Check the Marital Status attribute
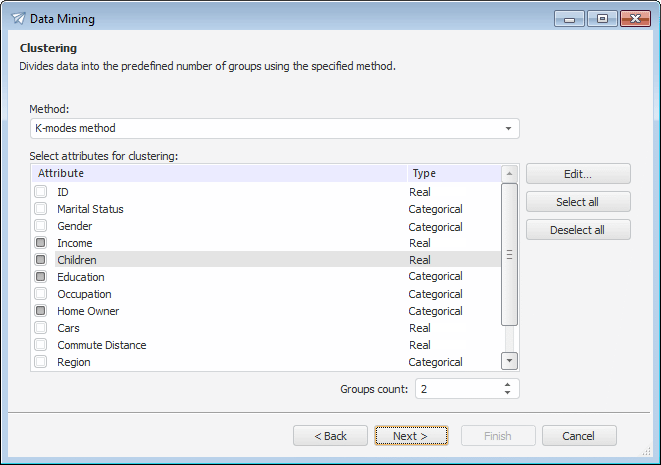The image size is (661, 465). (x=41, y=209)
